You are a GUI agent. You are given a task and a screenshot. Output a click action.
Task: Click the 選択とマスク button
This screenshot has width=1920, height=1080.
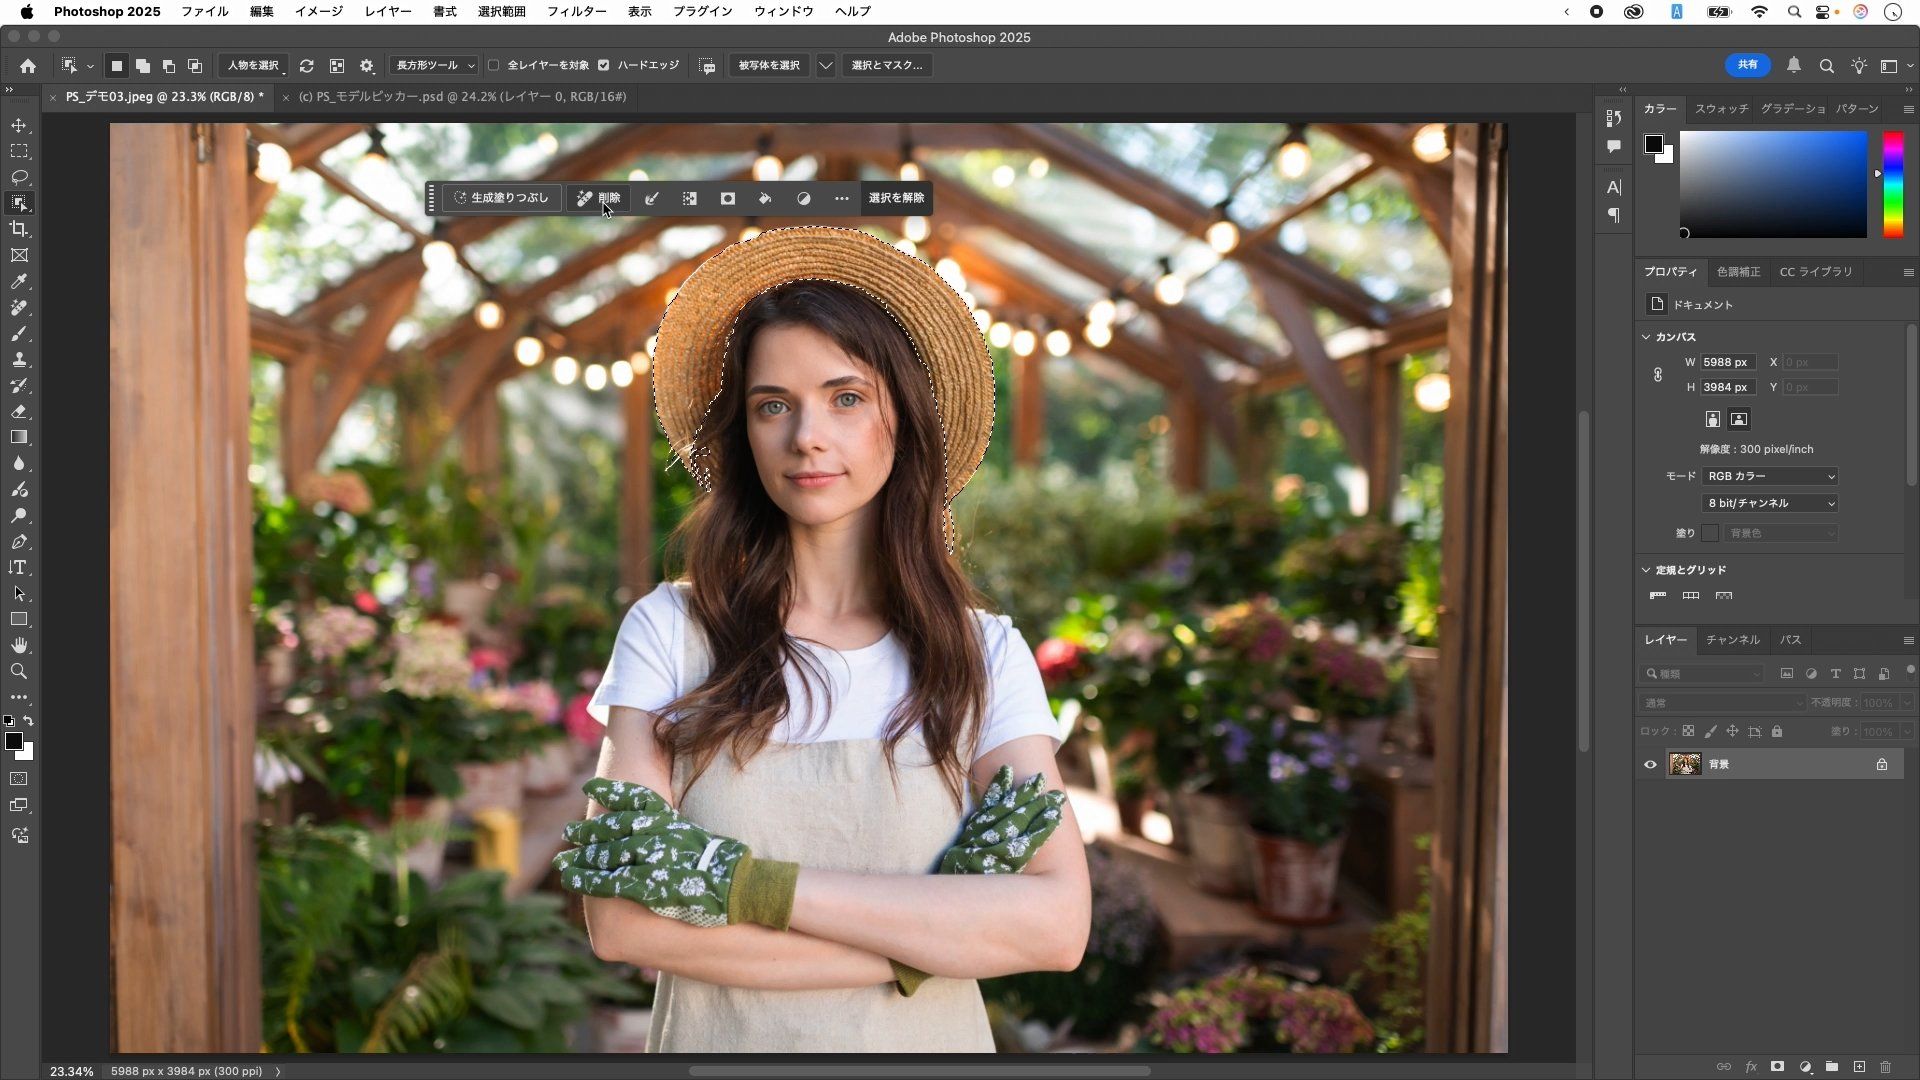(886, 66)
